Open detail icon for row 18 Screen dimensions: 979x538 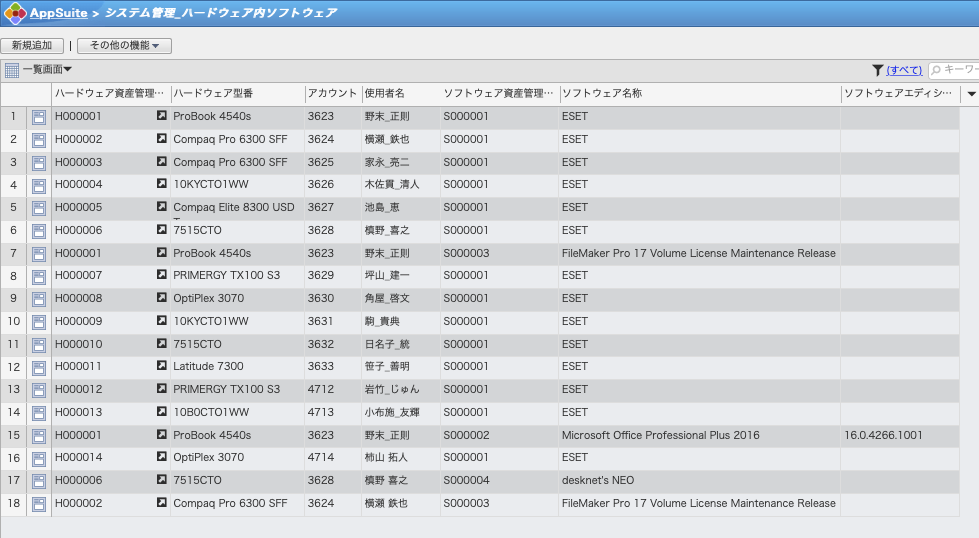39,504
